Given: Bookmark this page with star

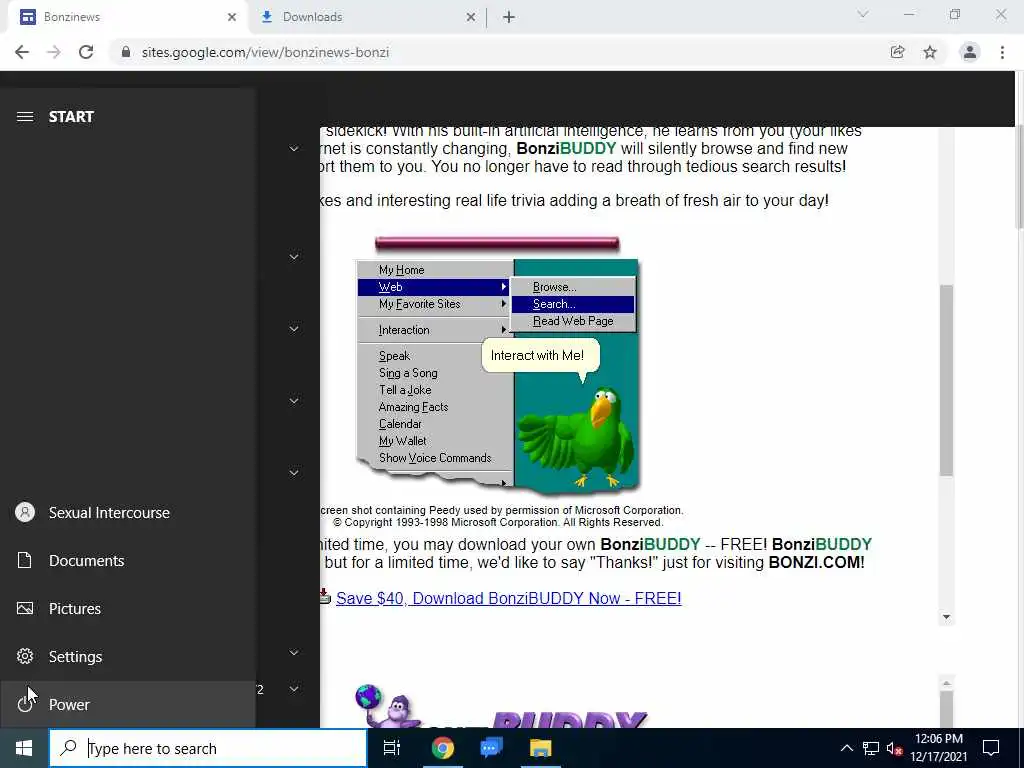Looking at the screenshot, I should click(930, 52).
